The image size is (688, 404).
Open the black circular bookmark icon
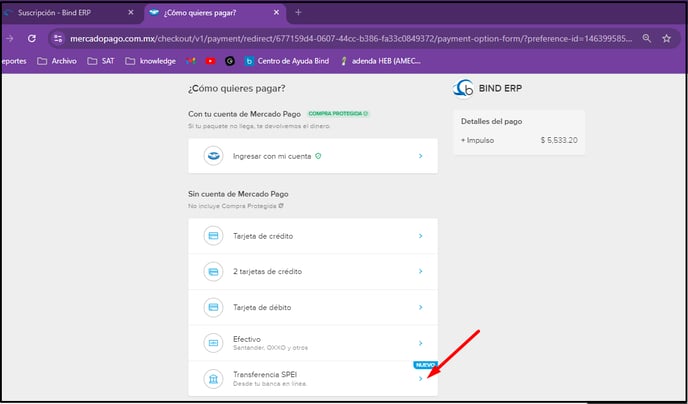230,61
